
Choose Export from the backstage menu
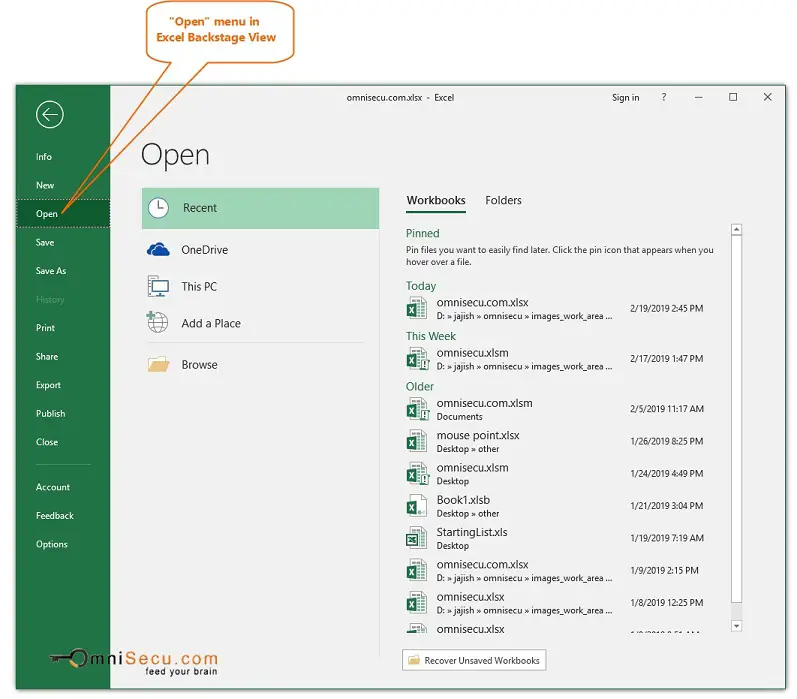click(48, 385)
